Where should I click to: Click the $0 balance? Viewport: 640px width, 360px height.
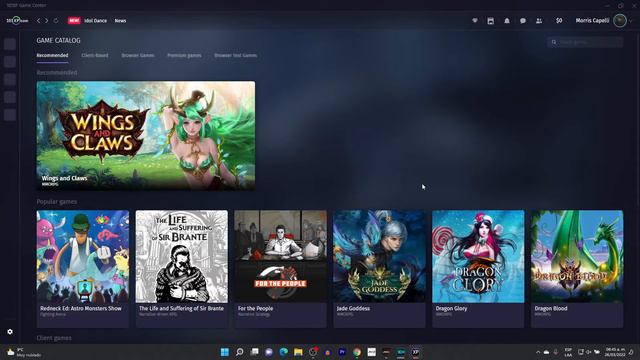pos(559,20)
